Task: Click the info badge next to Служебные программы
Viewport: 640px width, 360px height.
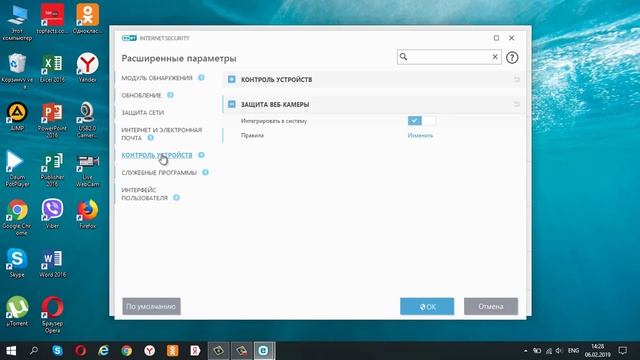Action: tap(205, 172)
